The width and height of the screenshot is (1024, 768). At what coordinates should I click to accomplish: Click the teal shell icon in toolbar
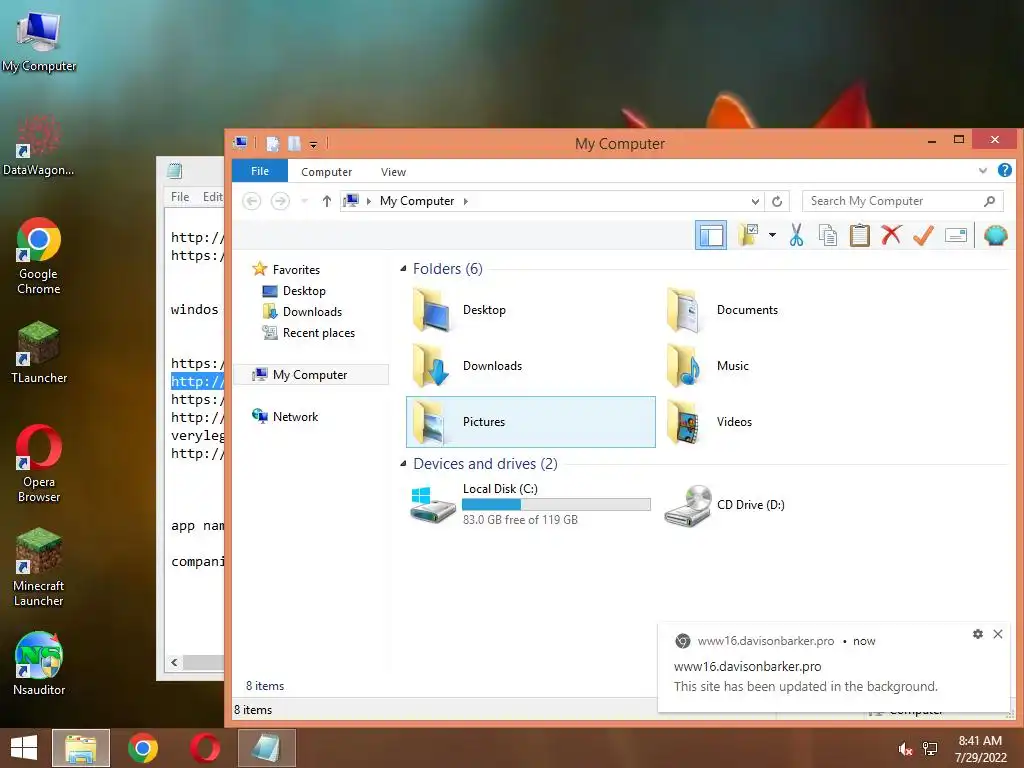tap(995, 235)
